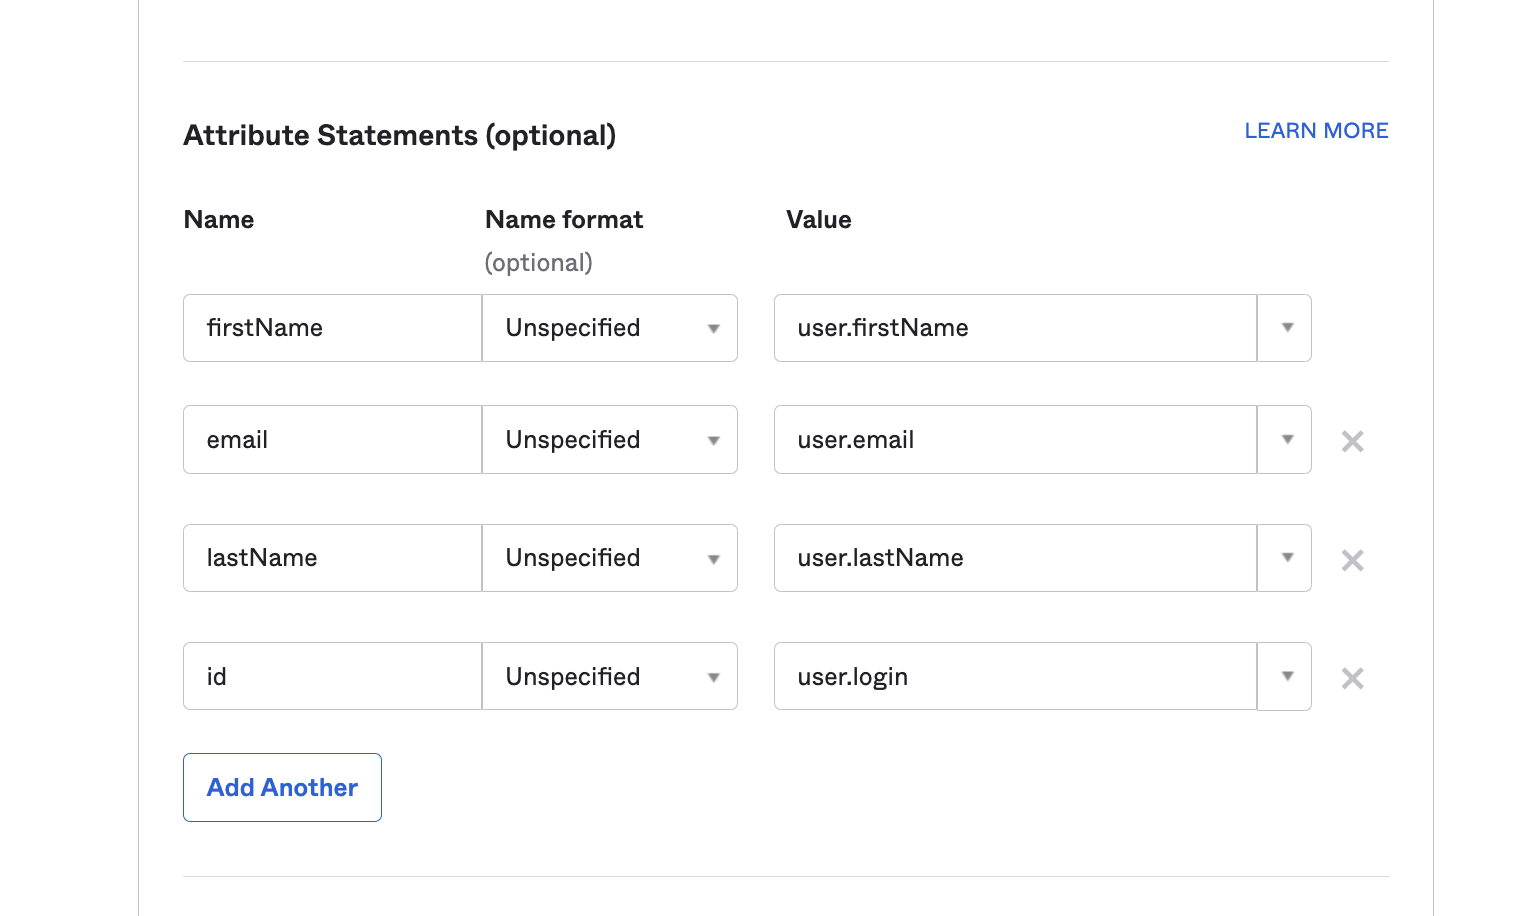Open value dropdown arrow for user.login
The width and height of the screenshot is (1528, 916).
click(1285, 677)
